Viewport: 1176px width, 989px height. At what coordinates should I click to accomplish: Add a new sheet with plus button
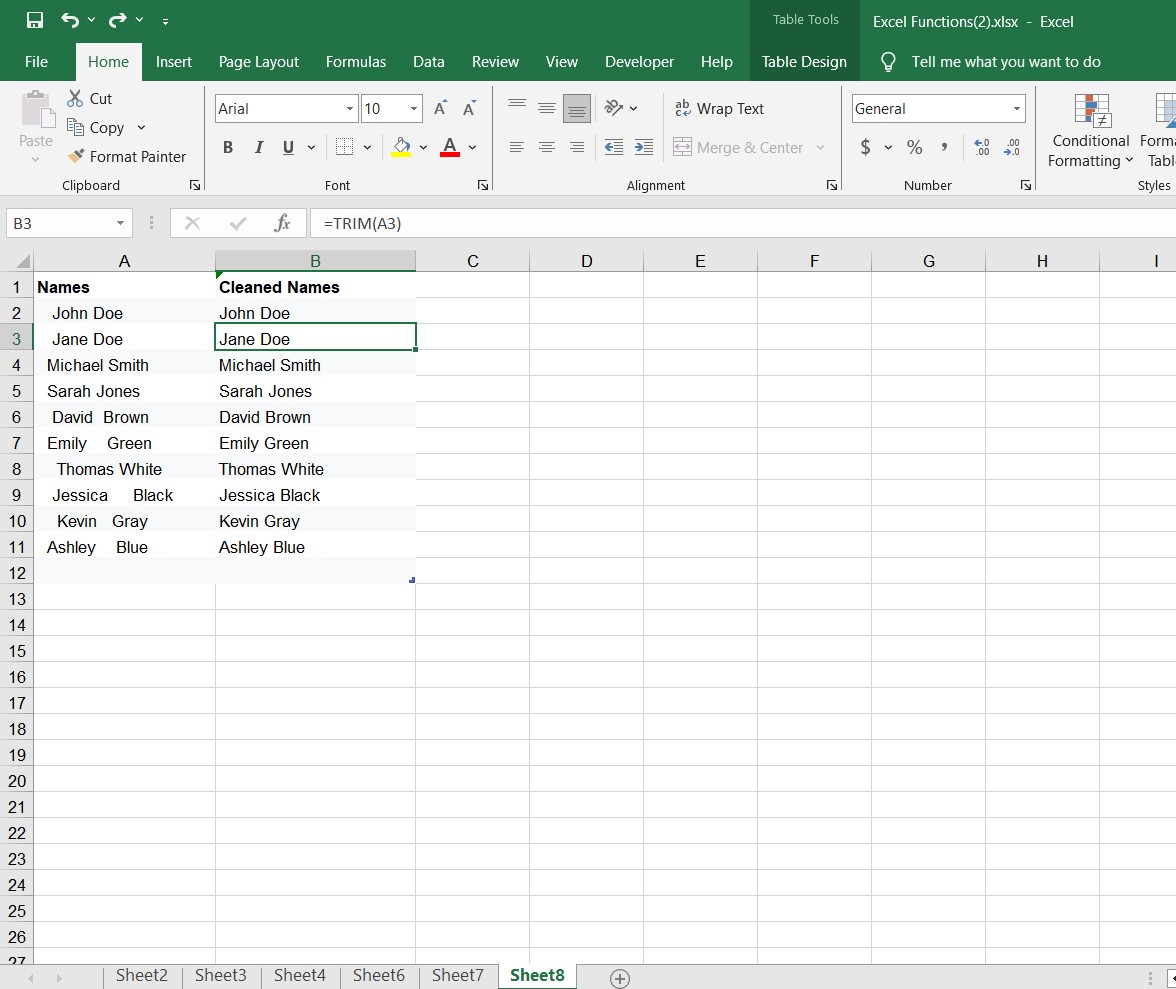point(620,978)
